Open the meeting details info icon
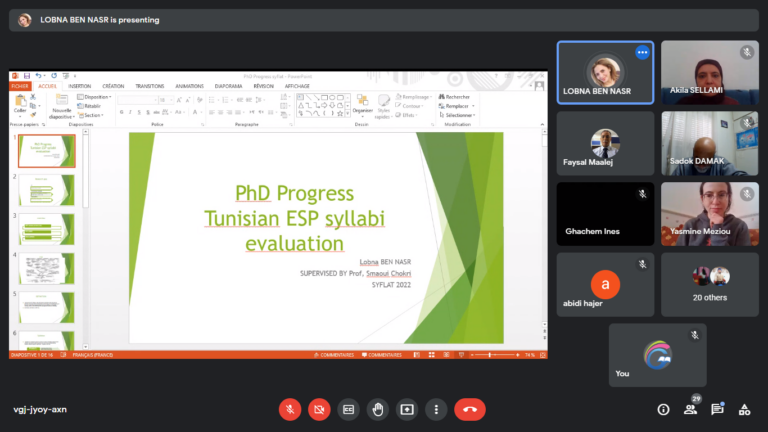The image size is (768, 432). point(663,409)
